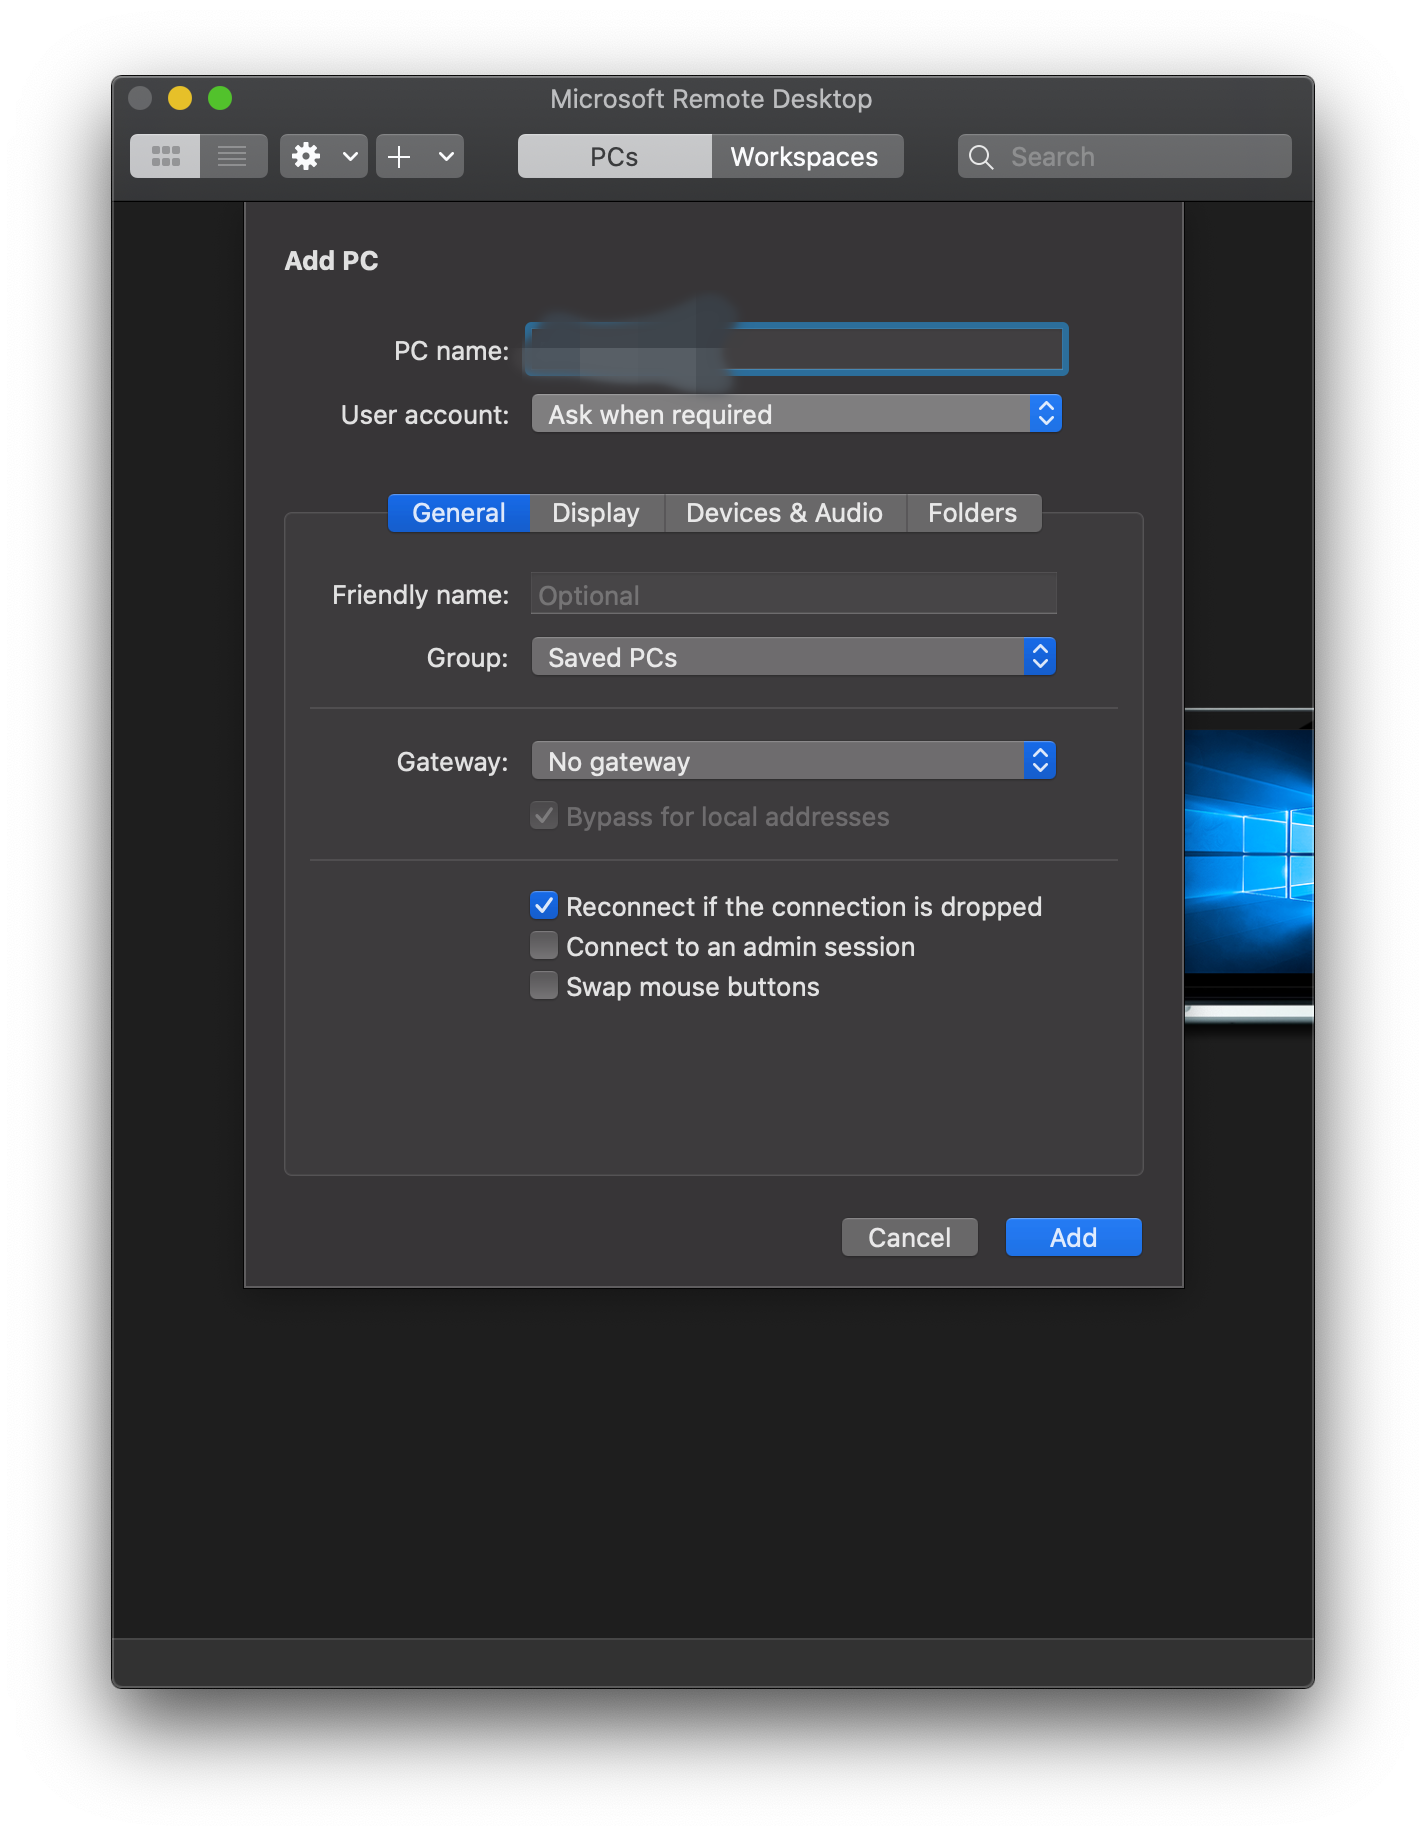Viewport: 1426px width, 1836px height.
Task: Open the Gateway dropdown
Action: [794, 761]
